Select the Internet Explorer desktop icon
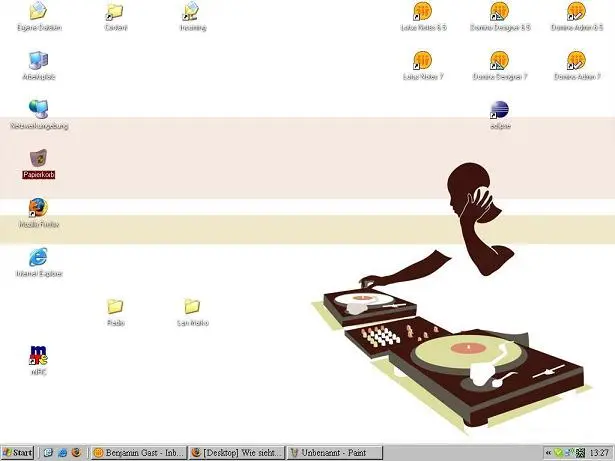615x461 pixels. (x=39, y=257)
